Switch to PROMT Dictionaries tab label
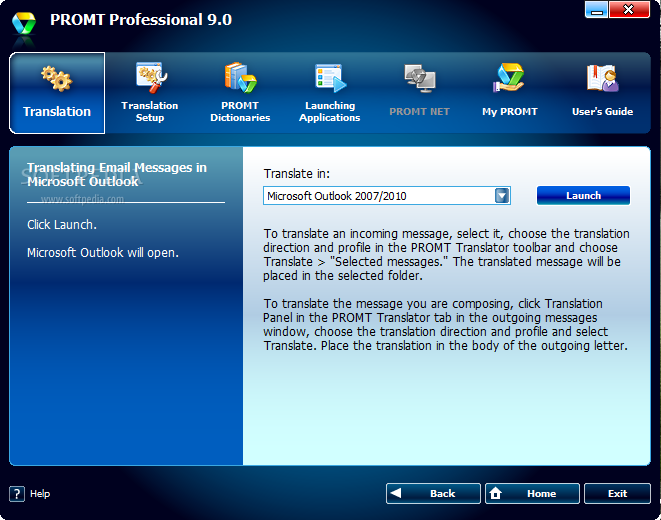661x520 pixels. pos(240,112)
